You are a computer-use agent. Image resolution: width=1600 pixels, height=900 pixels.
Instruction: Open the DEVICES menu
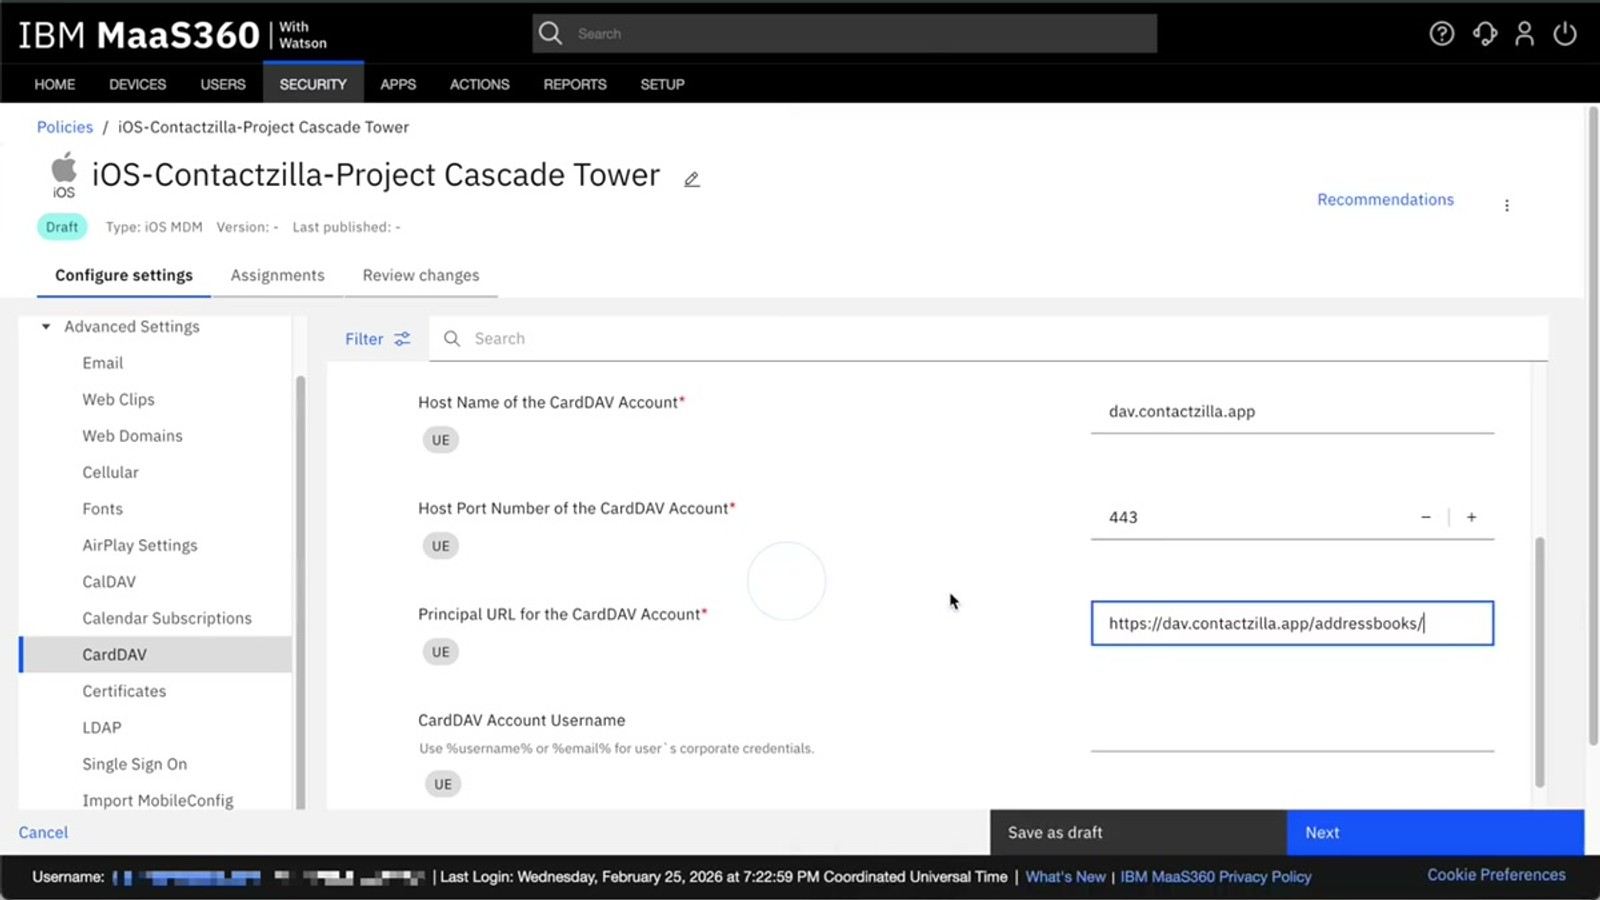pos(138,84)
